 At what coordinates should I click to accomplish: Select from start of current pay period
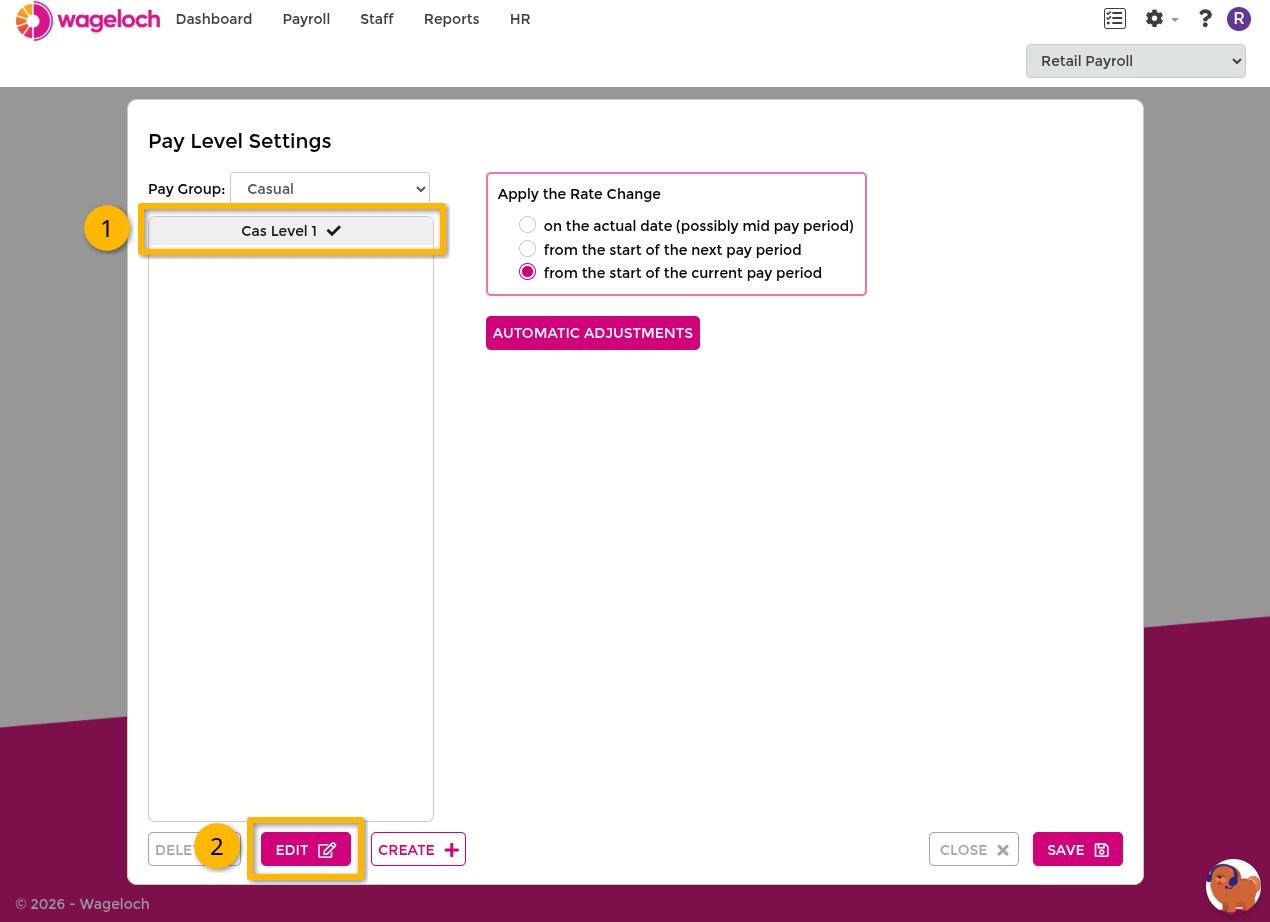coord(528,272)
